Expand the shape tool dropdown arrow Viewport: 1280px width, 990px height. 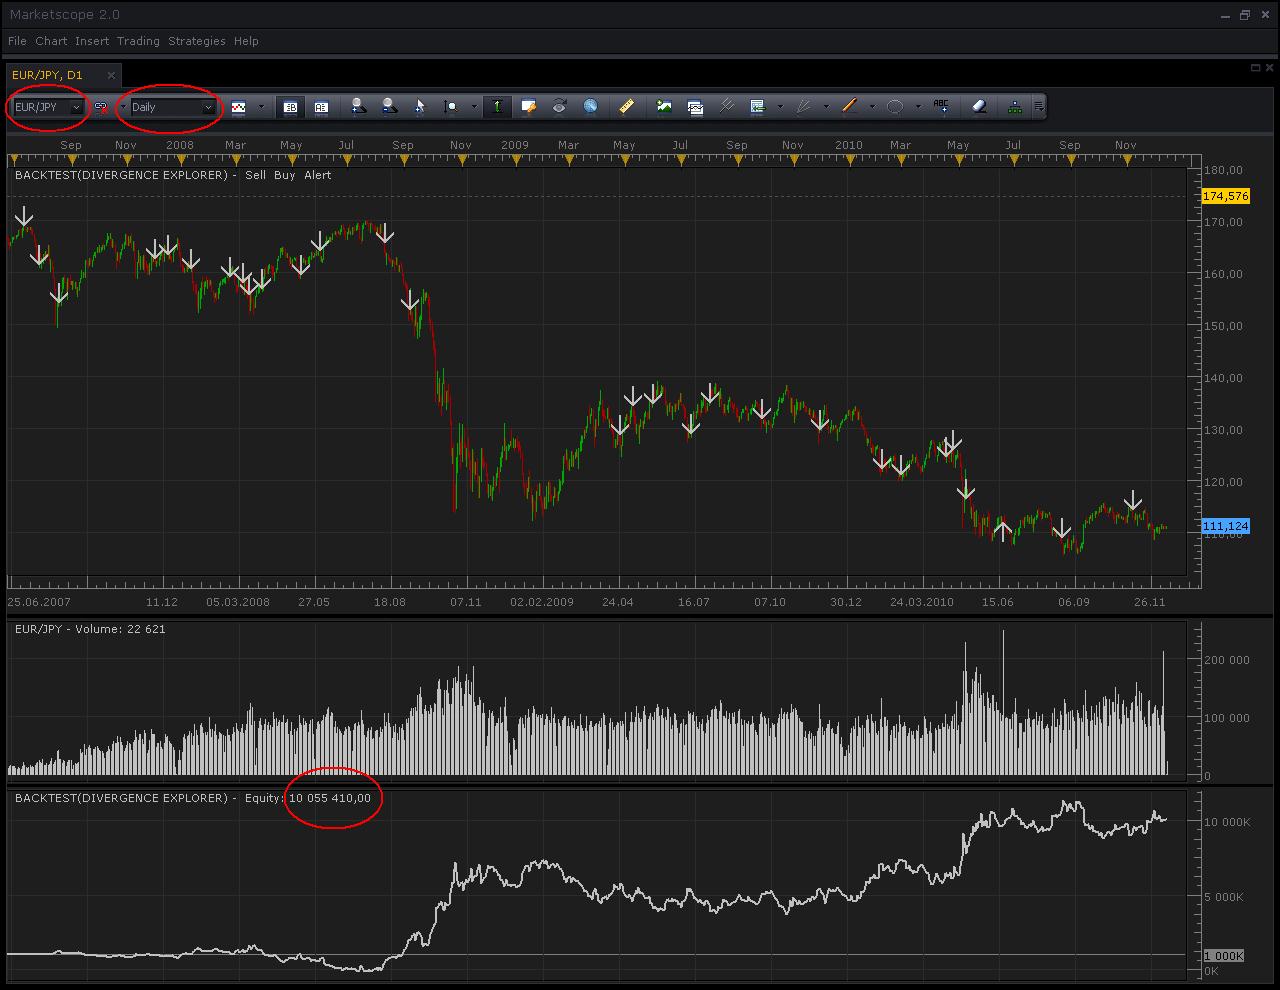pyautogui.click(x=918, y=107)
